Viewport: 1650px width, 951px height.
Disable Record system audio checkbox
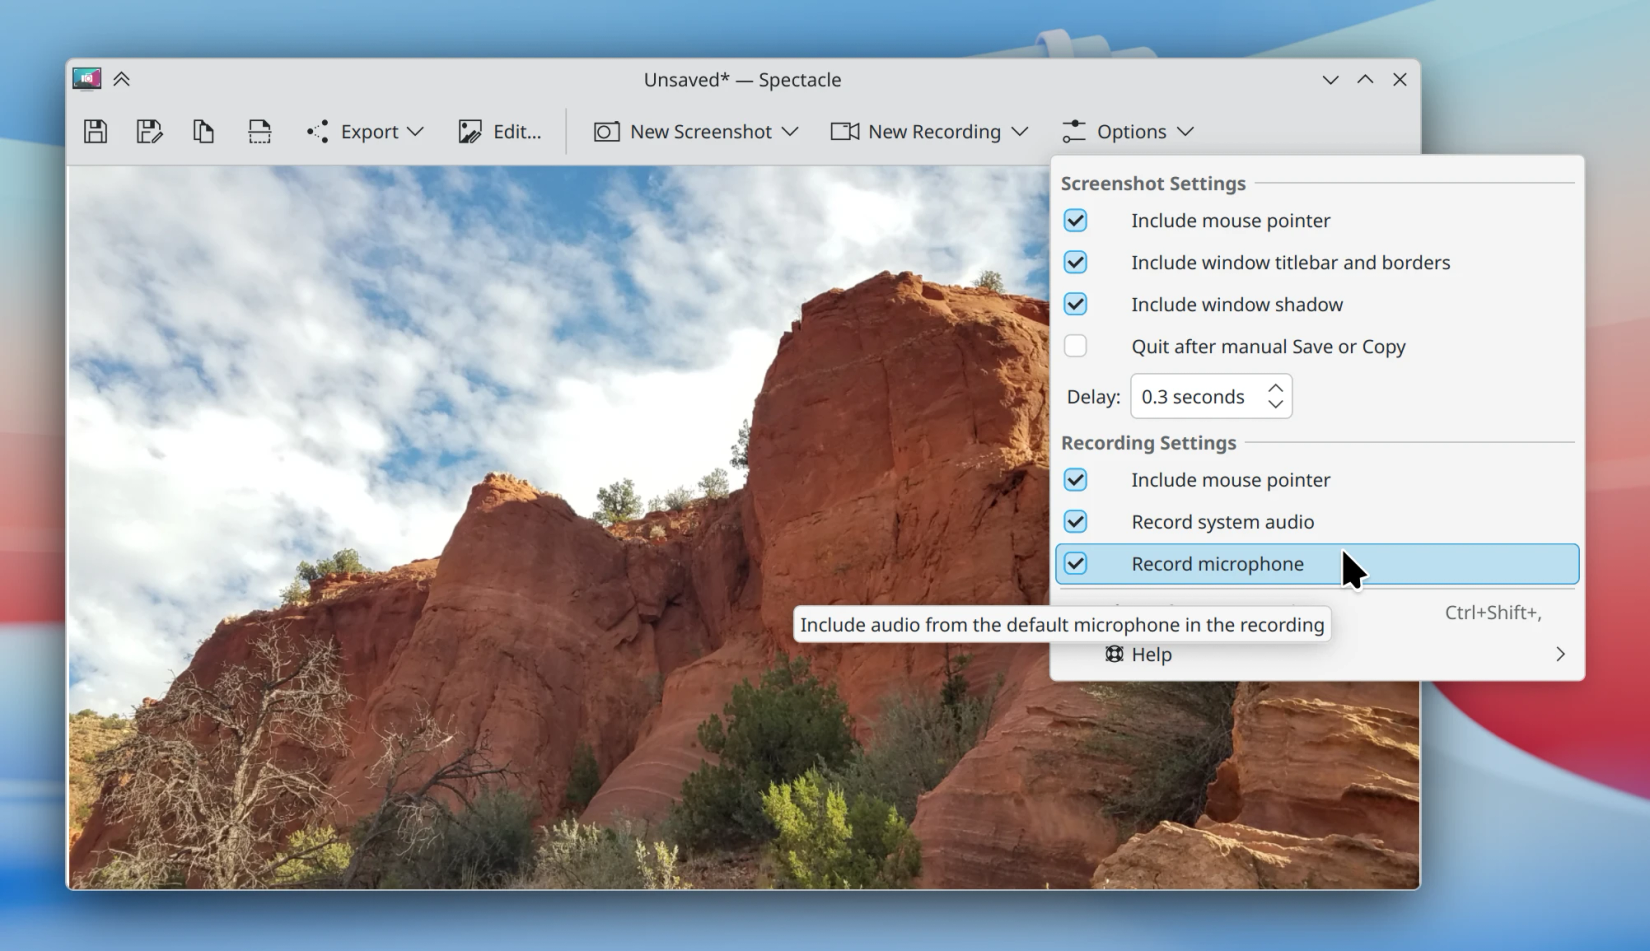pyautogui.click(x=1075, y=522)
